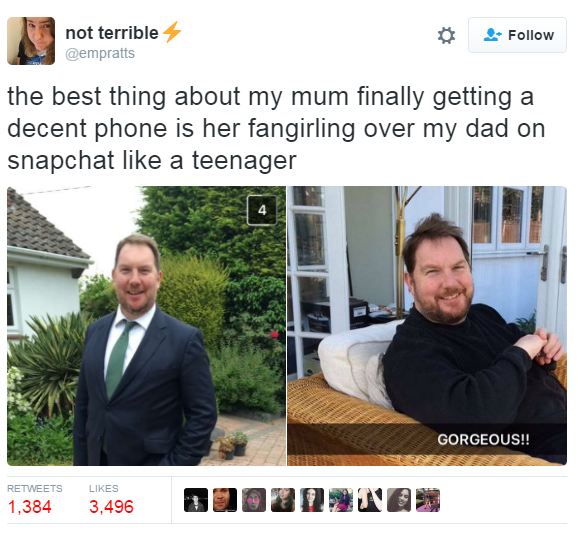Open the eighth liker avatar thumbnail
The image size is (578, 539).
tap(399, 500)
